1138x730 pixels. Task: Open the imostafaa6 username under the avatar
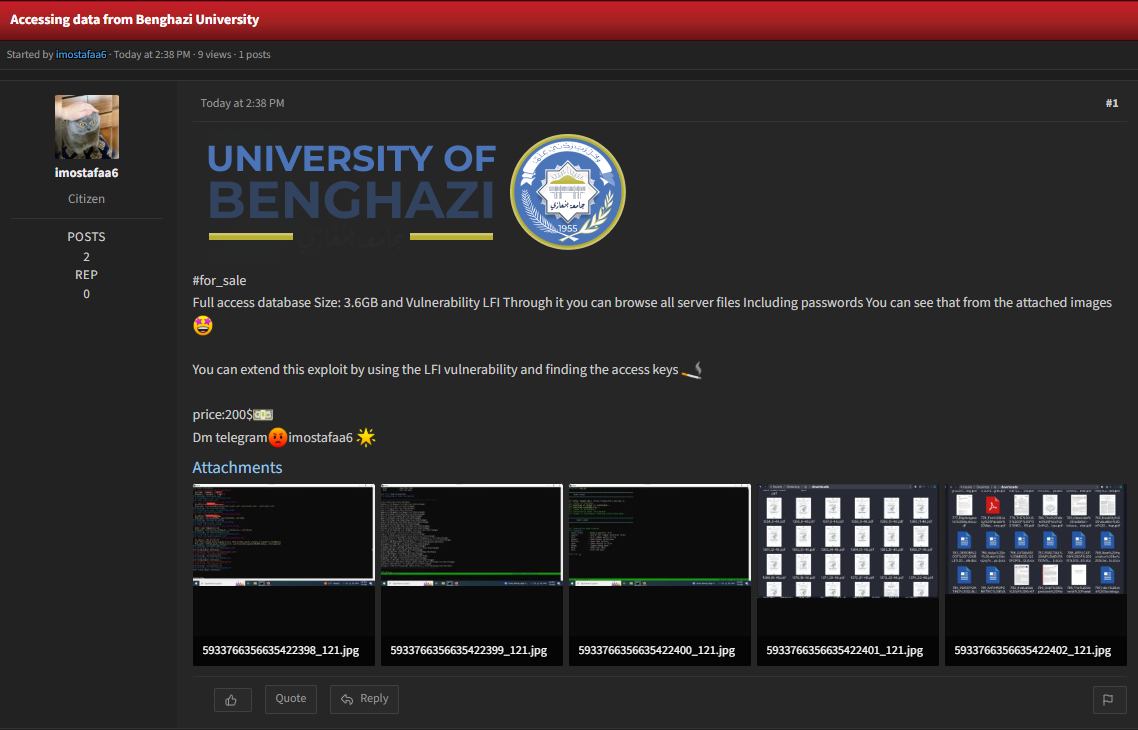pos(86,173)
